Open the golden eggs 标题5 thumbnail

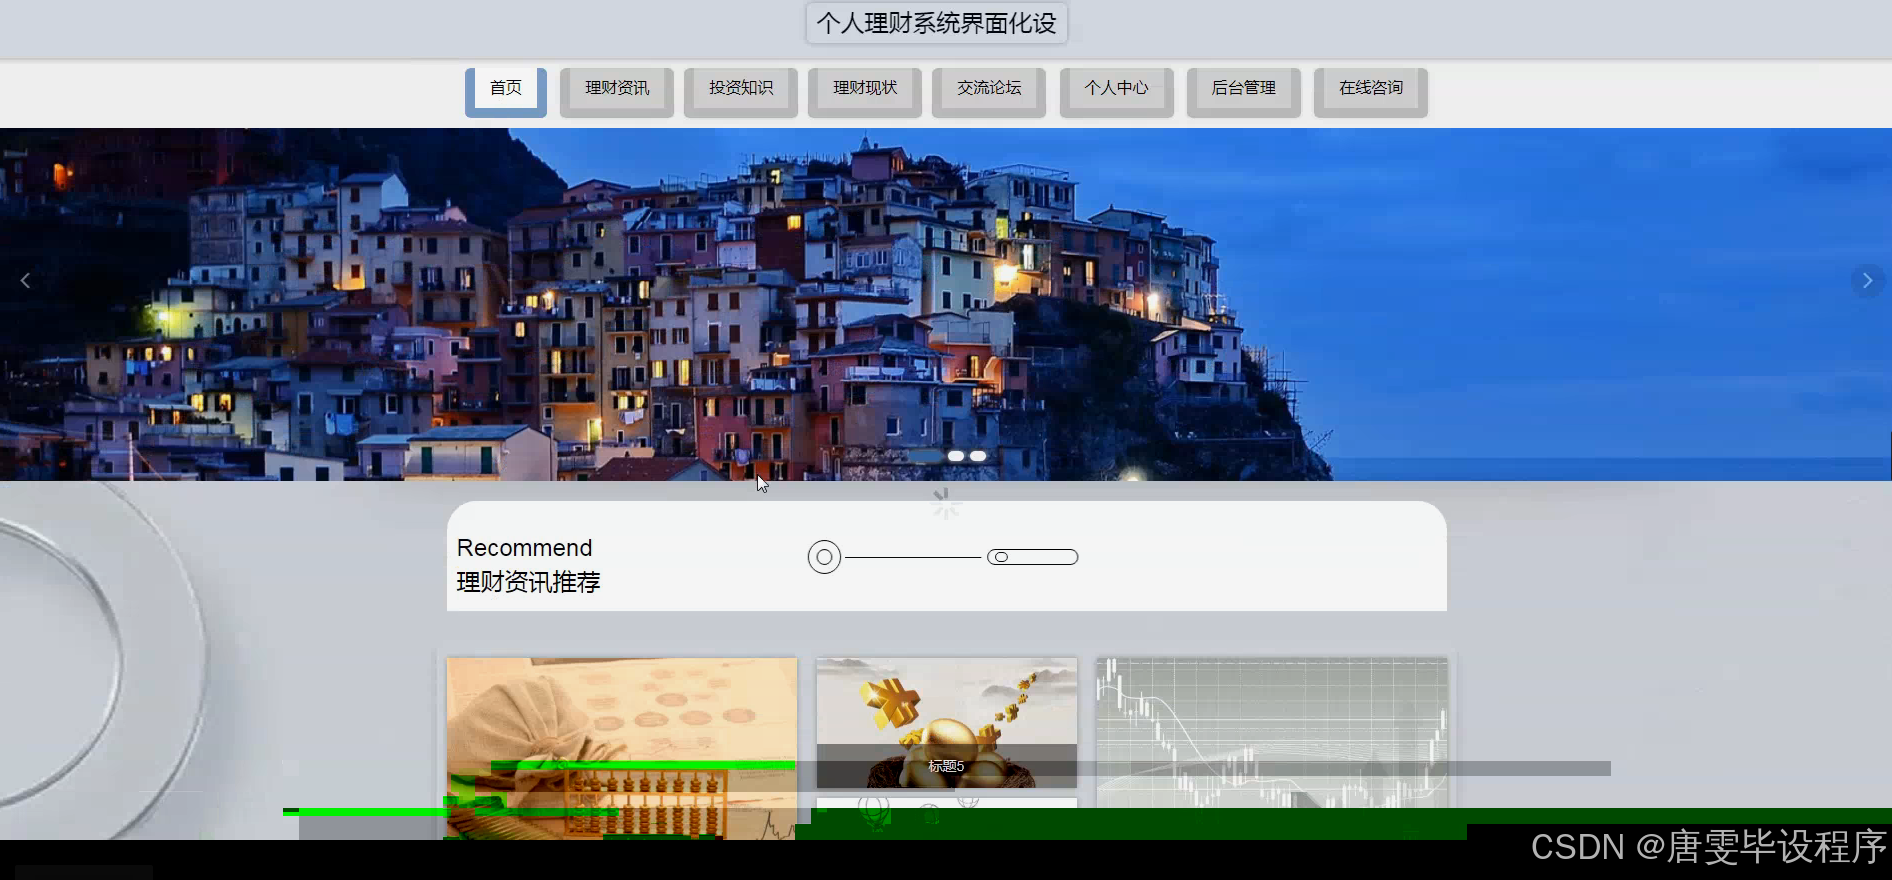947,722
